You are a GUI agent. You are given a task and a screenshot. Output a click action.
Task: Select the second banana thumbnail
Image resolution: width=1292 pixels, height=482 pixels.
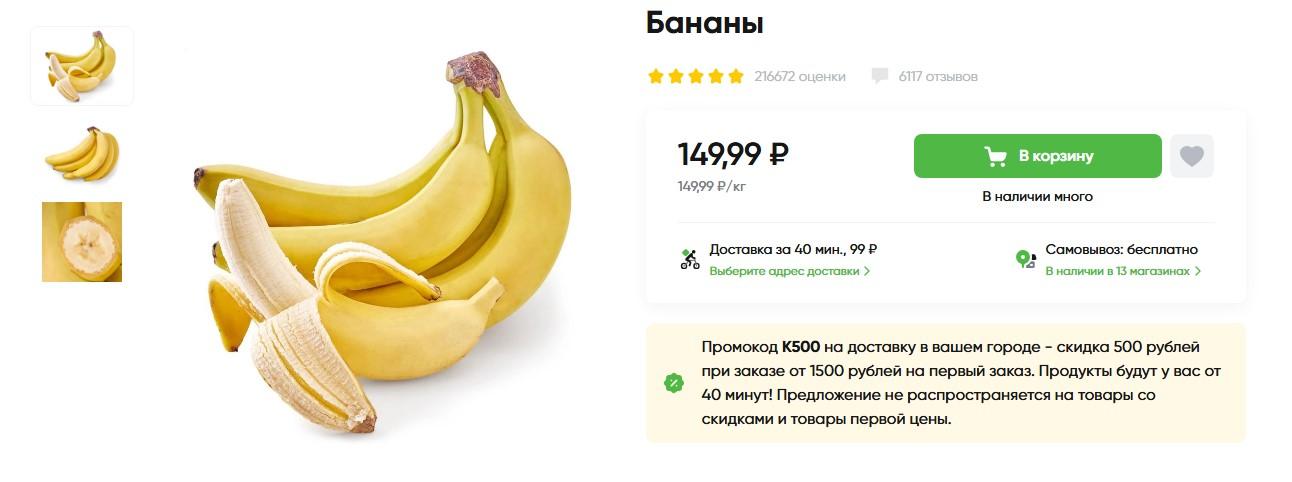pyautogui.click(x=82, y=153)
